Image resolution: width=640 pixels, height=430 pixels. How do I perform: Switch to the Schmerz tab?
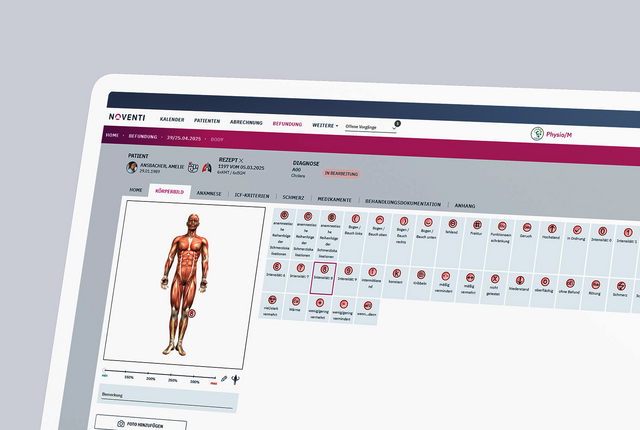[293, 197]
